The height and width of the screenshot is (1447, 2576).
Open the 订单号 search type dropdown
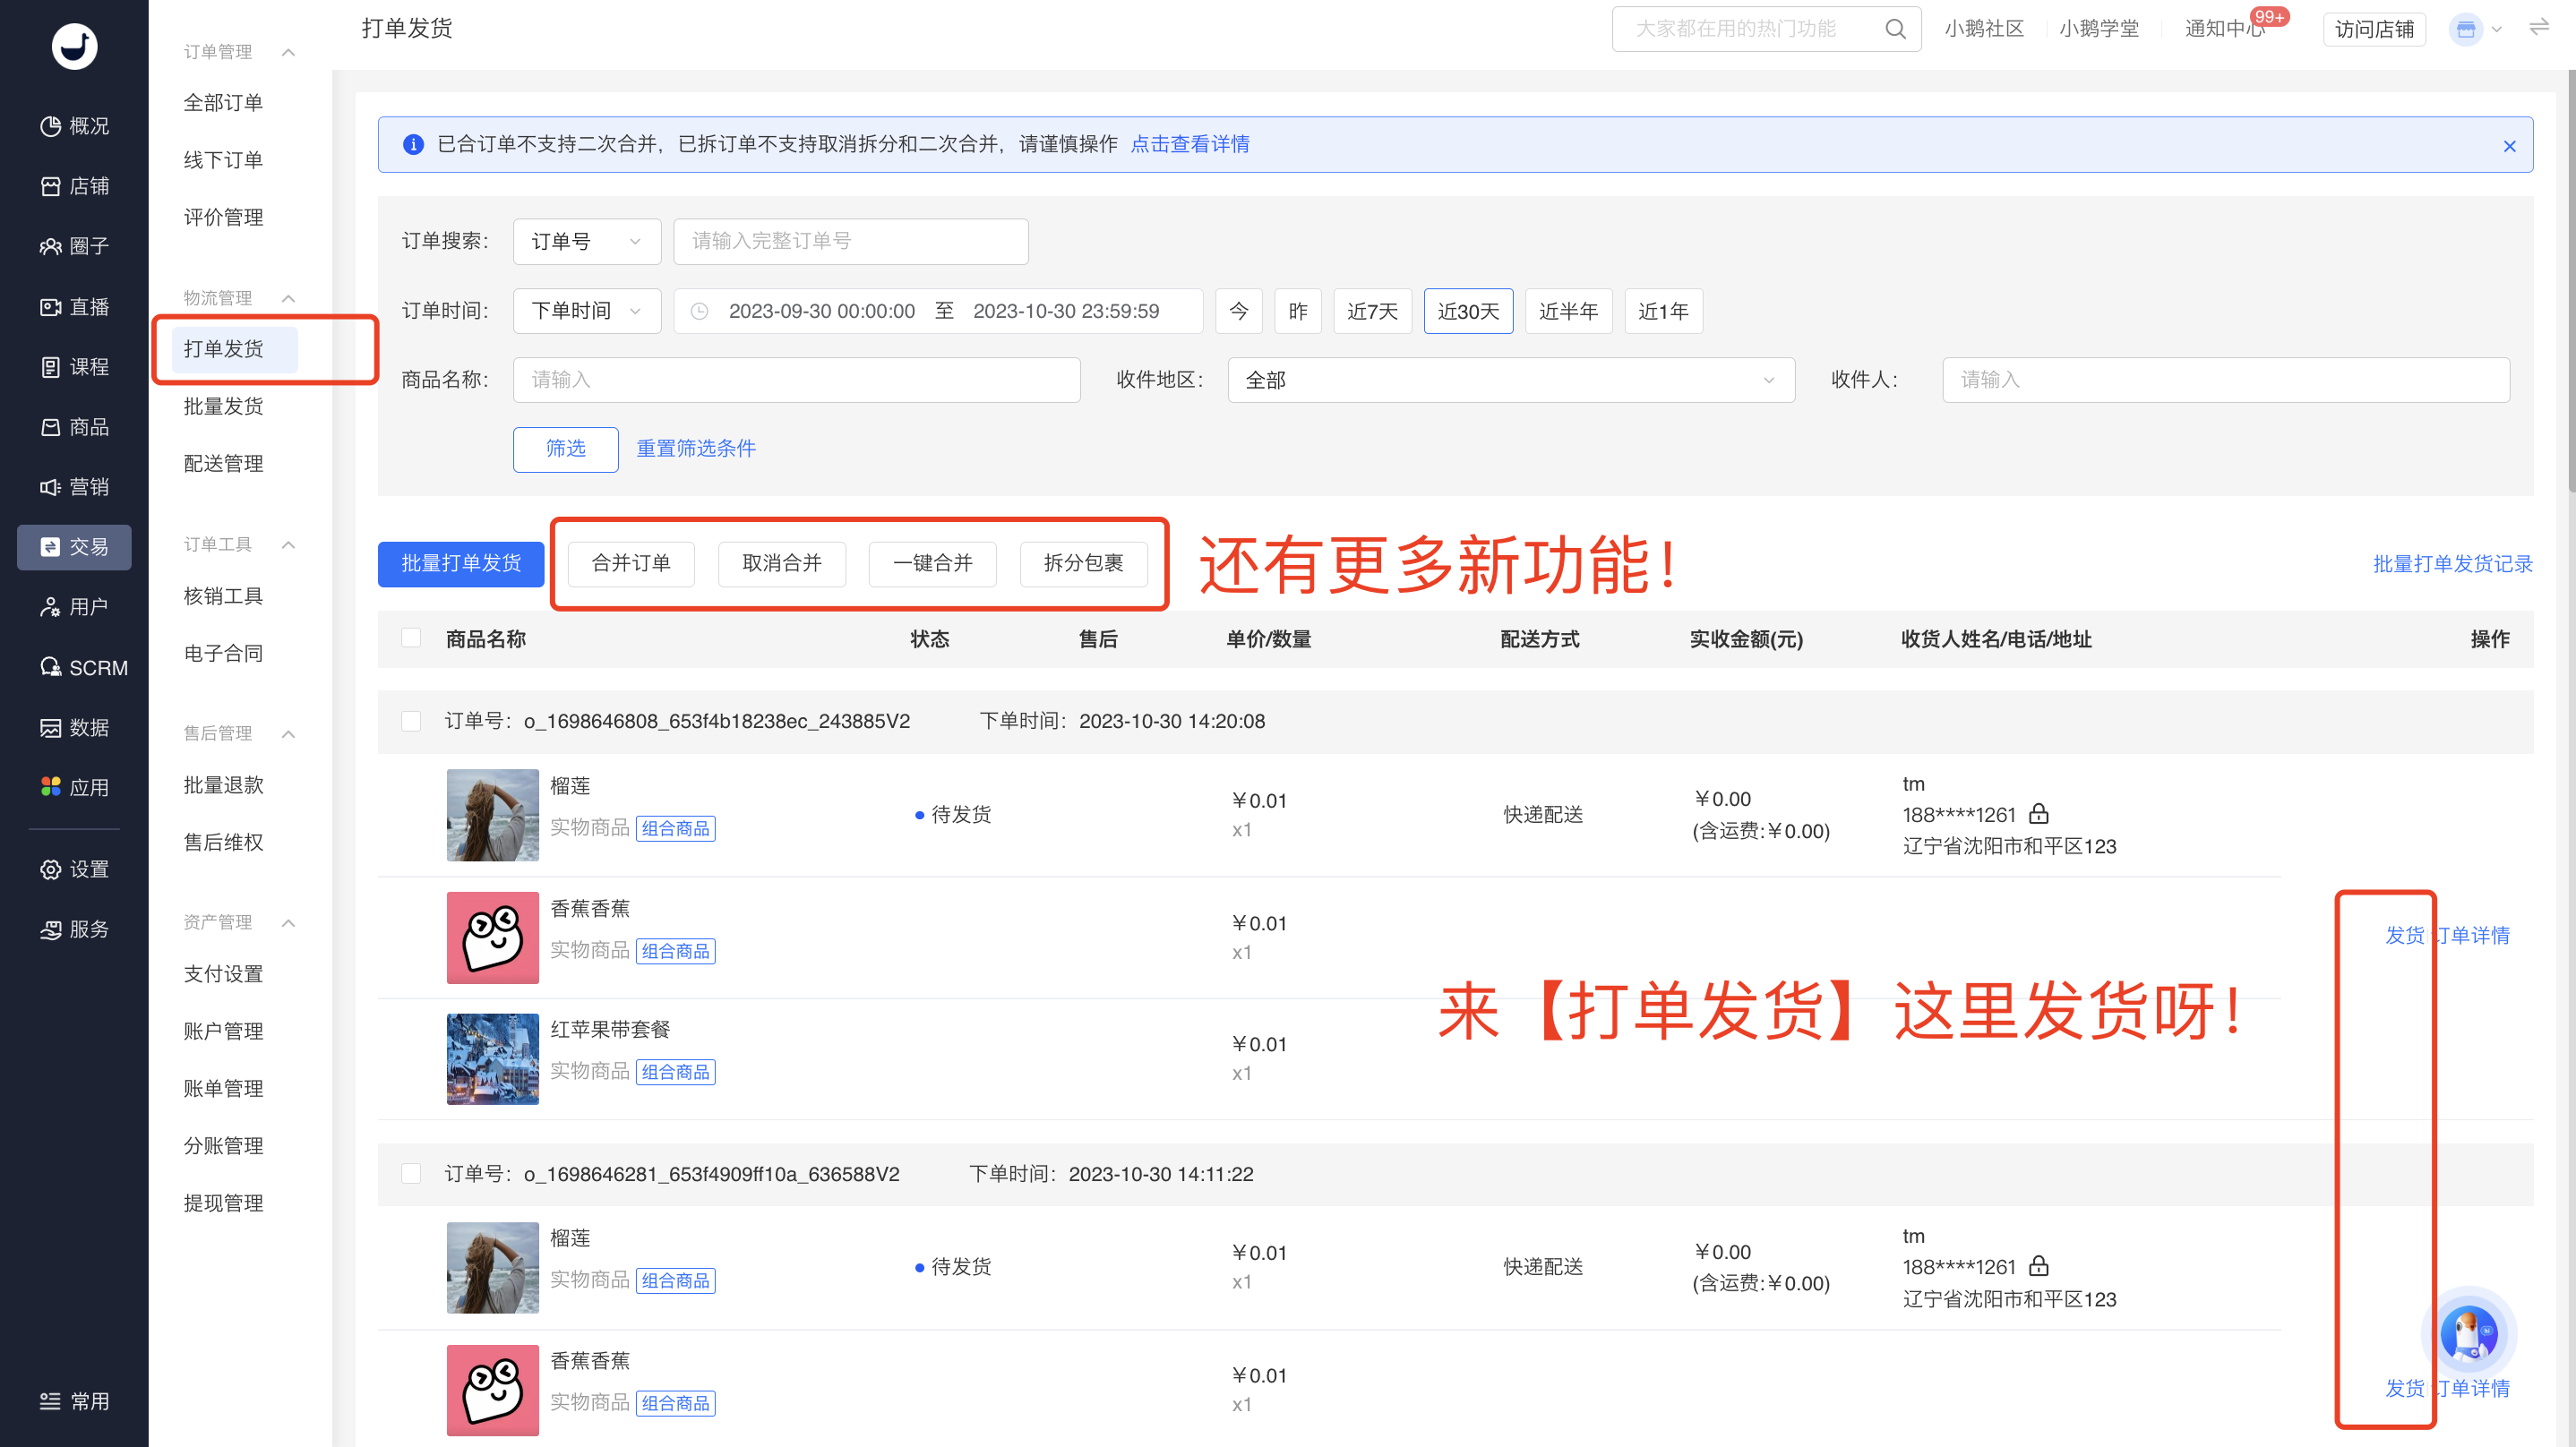(587, 242)
